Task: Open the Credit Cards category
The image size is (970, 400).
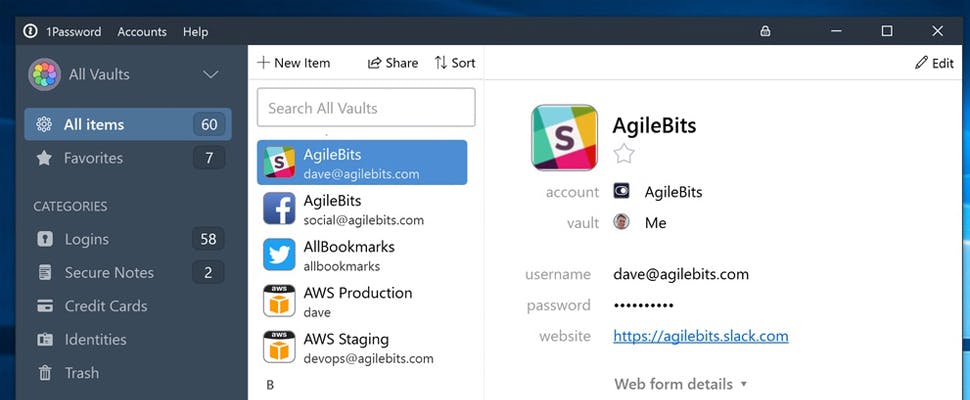Action: [128, 306]
